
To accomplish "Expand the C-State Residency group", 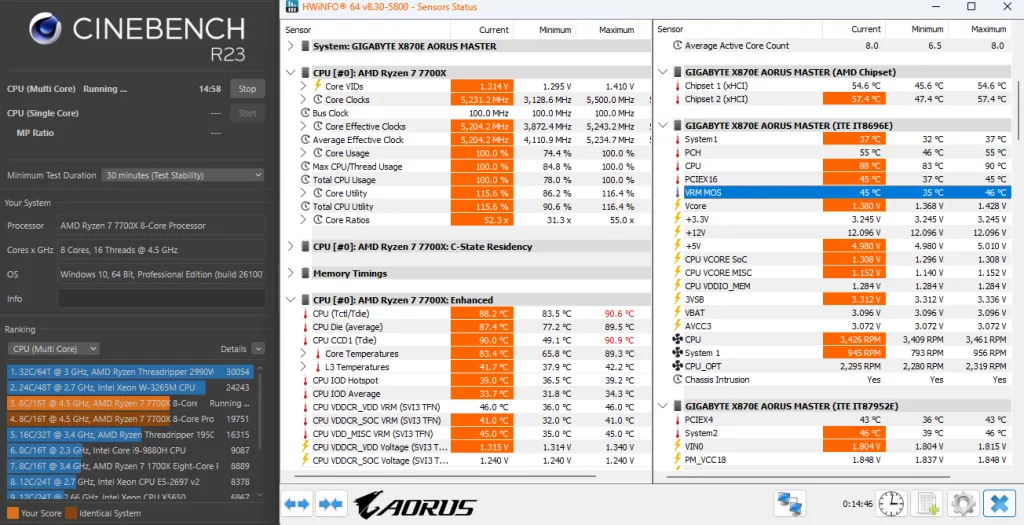I will coord(291,247).
